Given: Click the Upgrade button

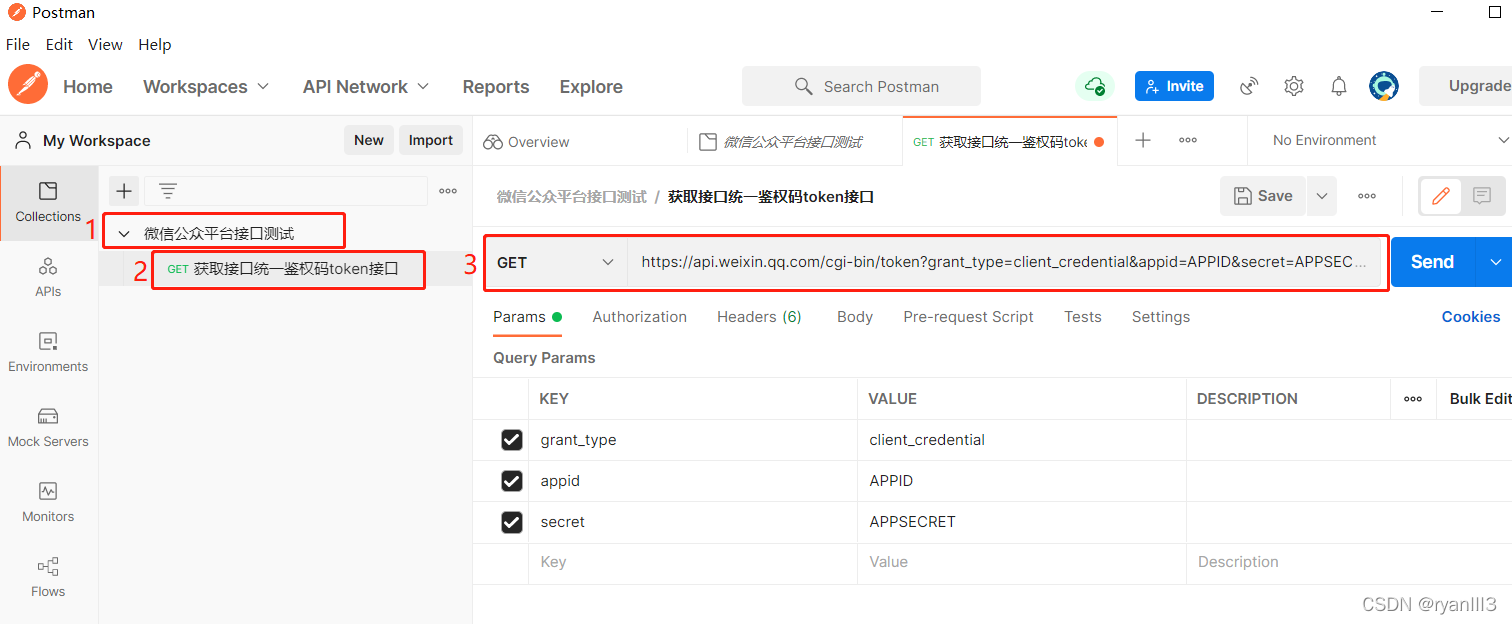Looking at the screenshot, I should (1468, 86).
